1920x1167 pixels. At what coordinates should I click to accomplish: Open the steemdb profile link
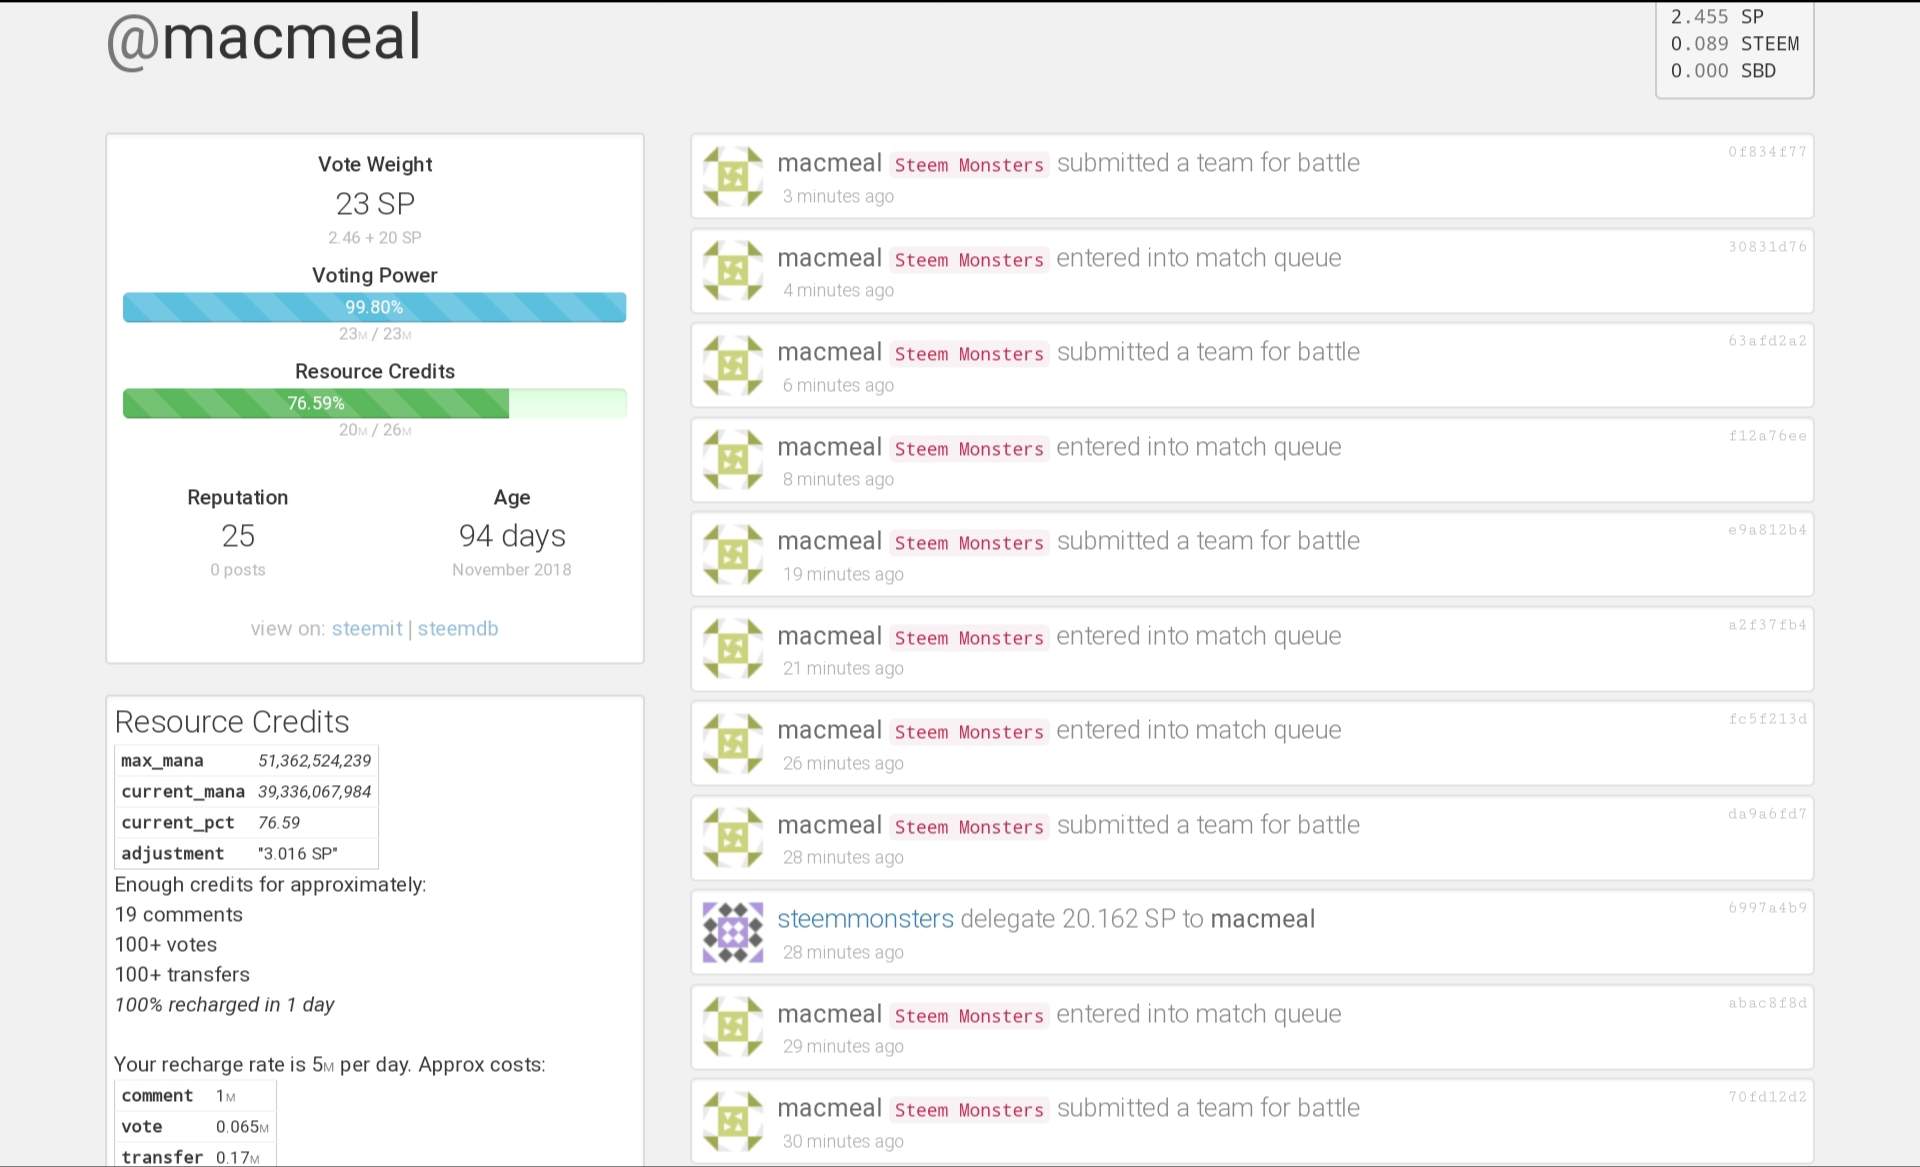(458, 629)
